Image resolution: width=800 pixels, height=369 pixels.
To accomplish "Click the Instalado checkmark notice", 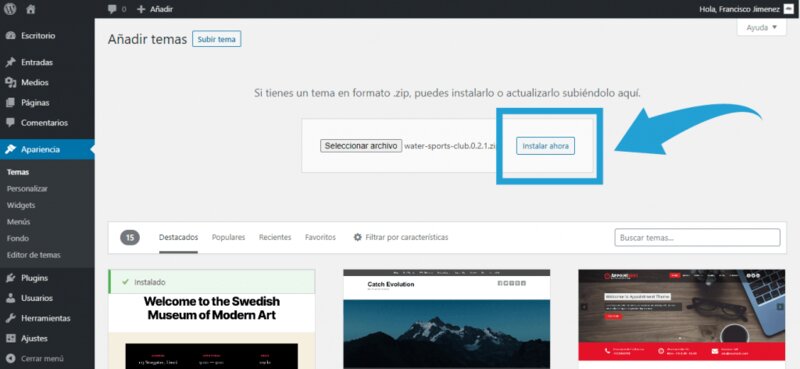I will [x=212, y=282].
